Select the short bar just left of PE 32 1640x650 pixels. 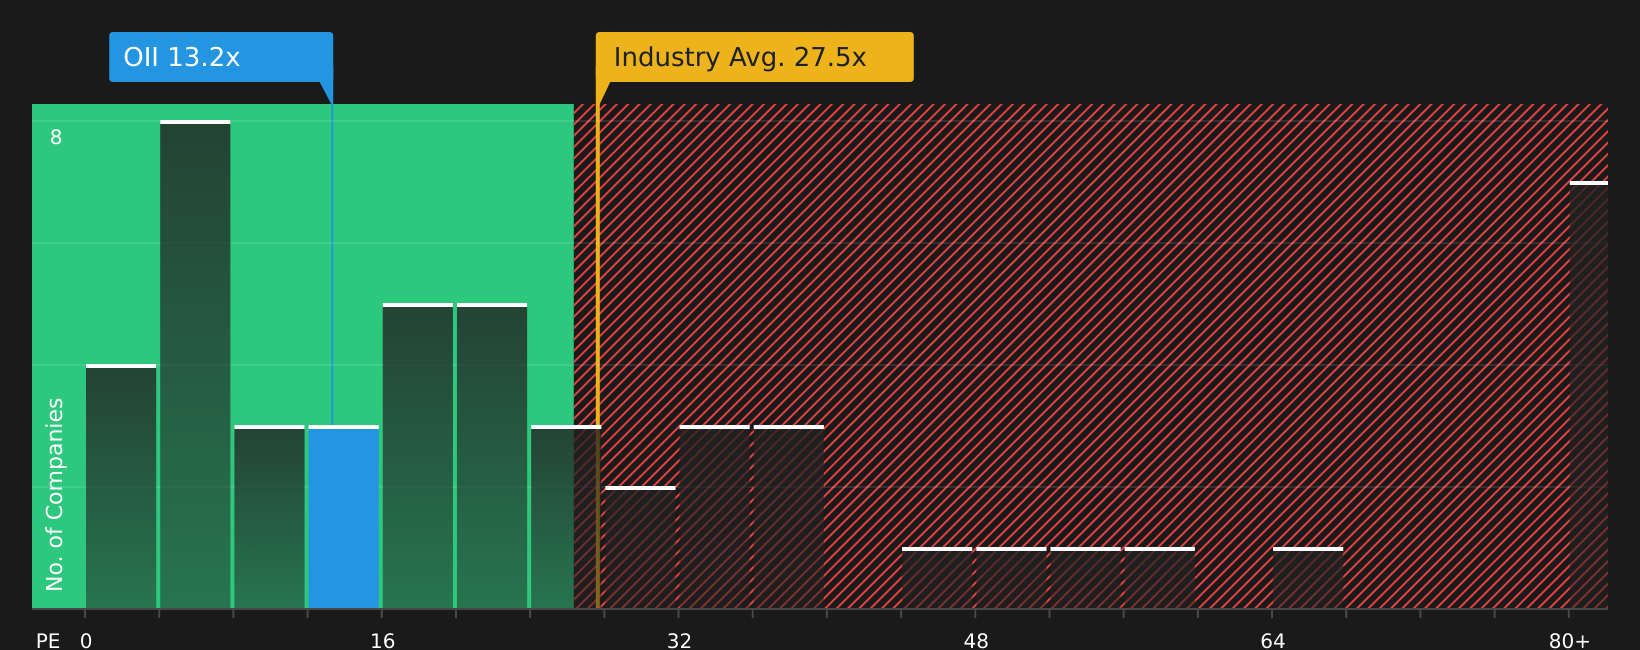640,547
